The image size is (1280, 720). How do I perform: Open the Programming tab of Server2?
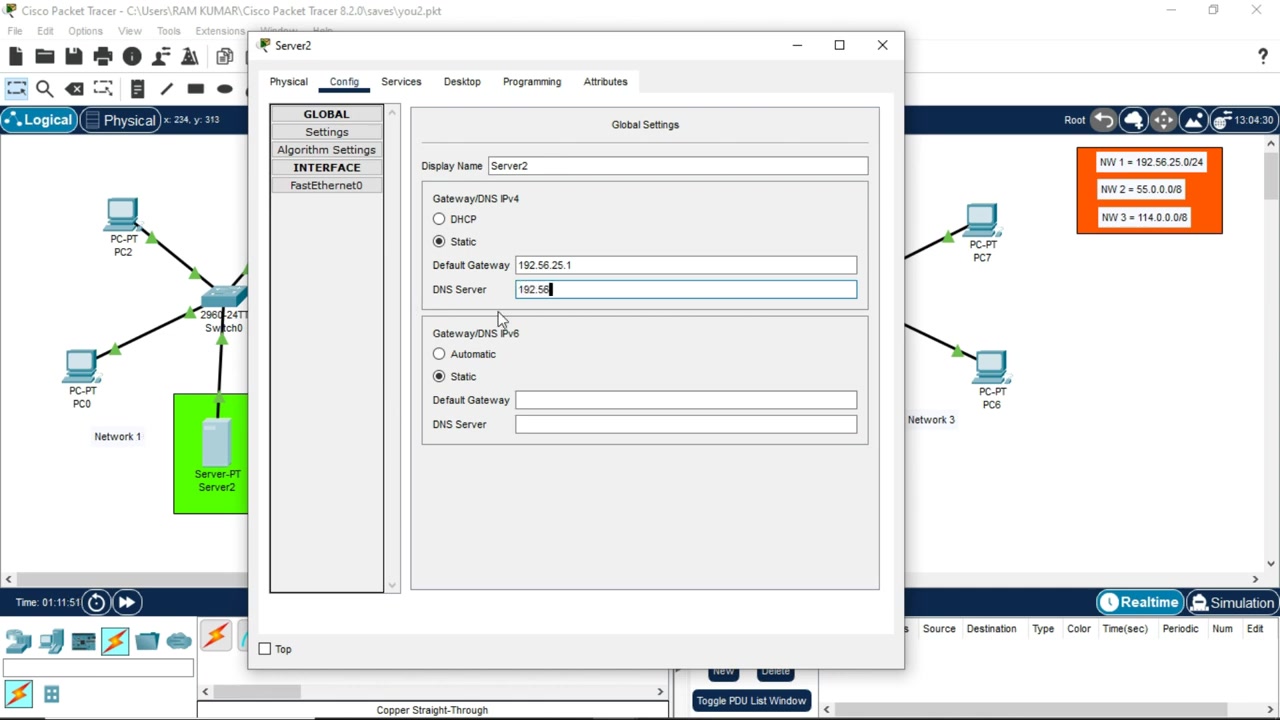pyautogui.click(x=532, y=82)
